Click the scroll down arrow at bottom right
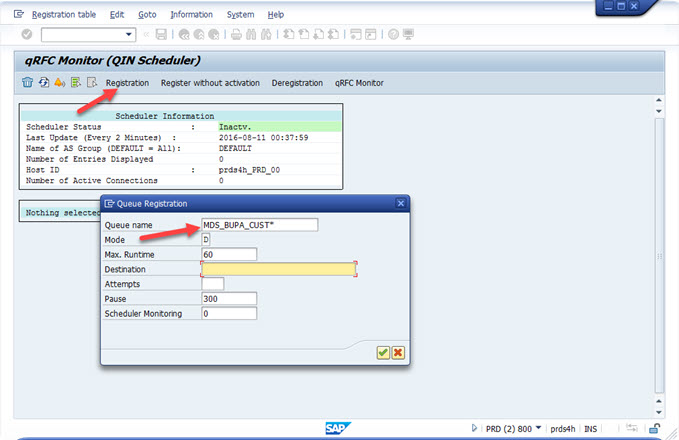 pos(659,412)
